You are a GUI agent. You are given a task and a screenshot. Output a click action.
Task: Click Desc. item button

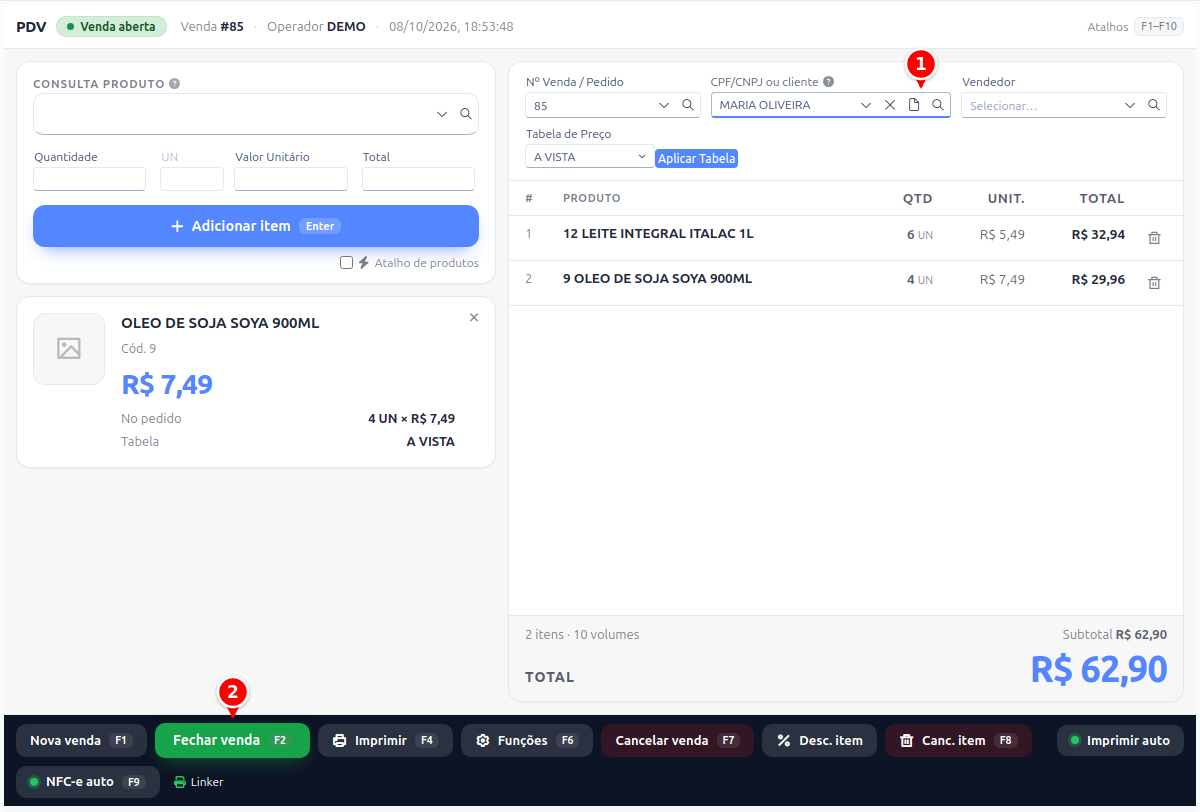[x=819, y=740]
